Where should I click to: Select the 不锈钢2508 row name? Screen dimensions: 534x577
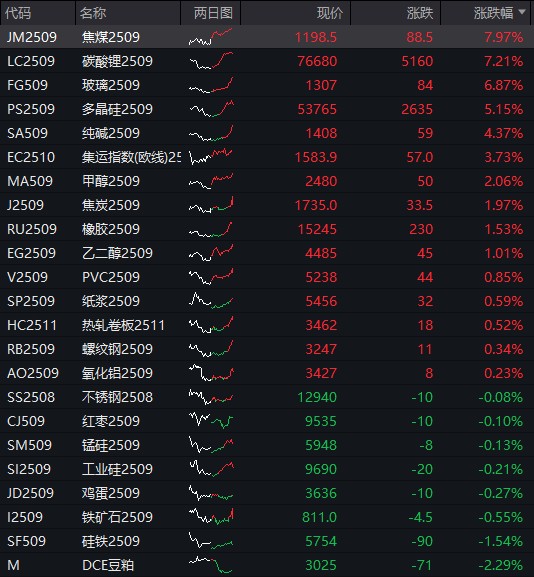117,397
